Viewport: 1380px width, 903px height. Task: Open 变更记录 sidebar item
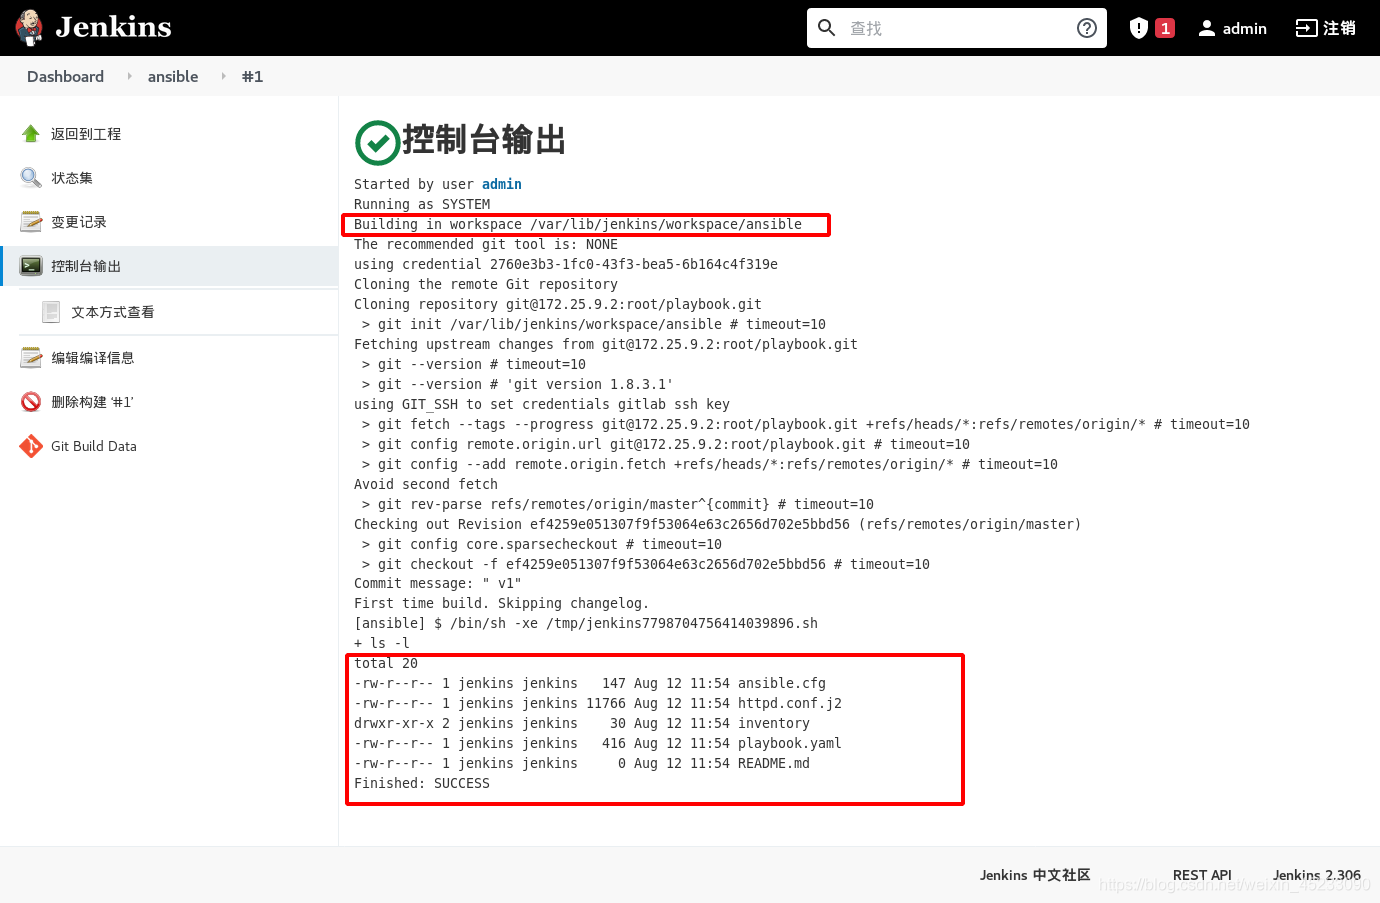(x=79, y=222)
